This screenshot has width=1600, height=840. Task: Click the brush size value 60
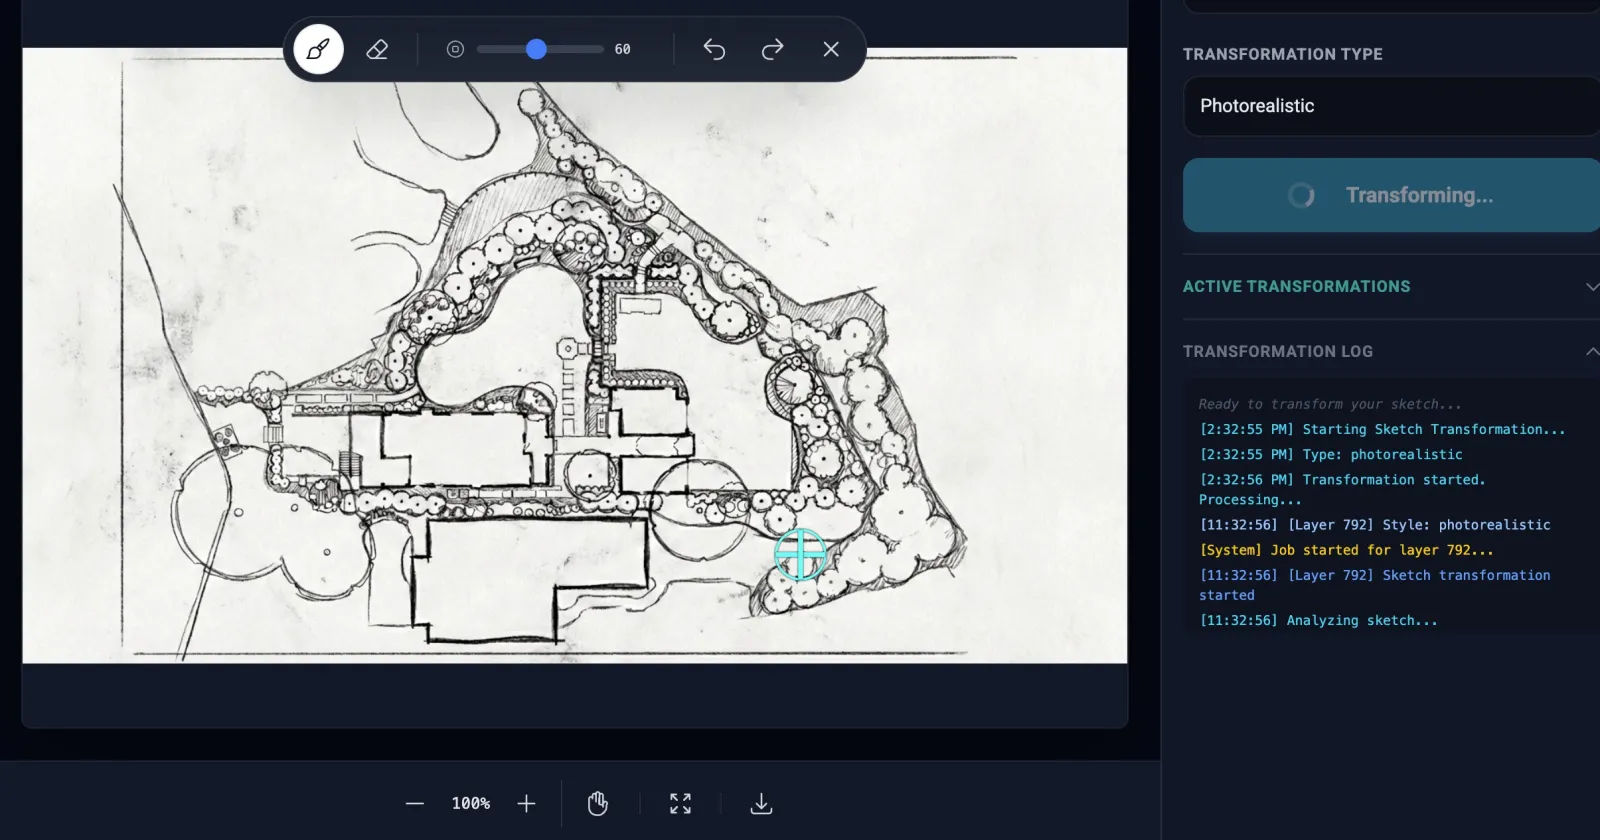622,49
